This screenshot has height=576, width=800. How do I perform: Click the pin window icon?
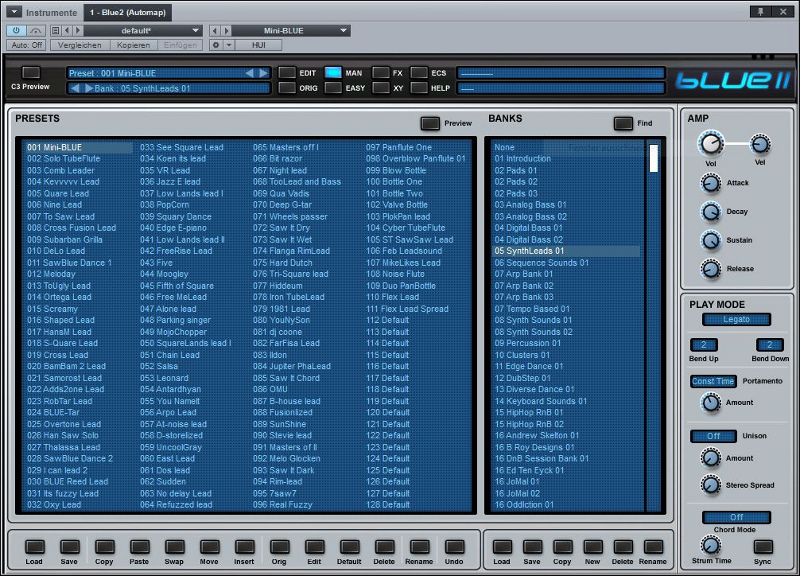pos(760,12)
